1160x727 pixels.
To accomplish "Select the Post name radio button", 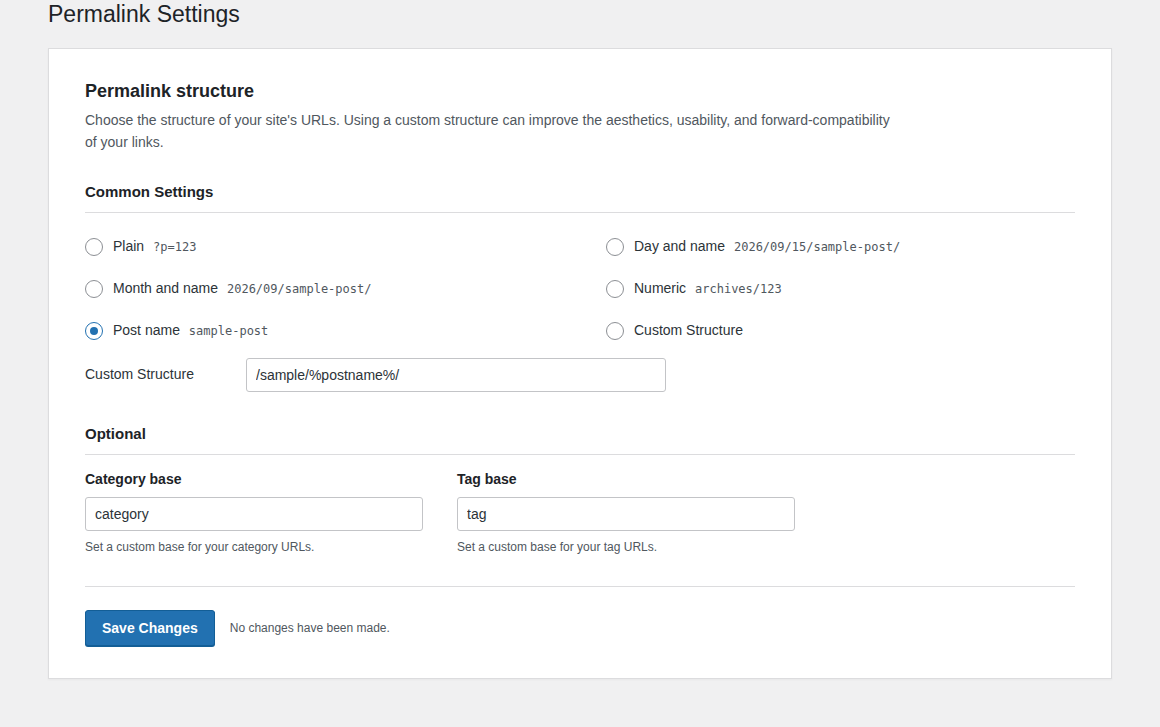I will click(94, 331).
